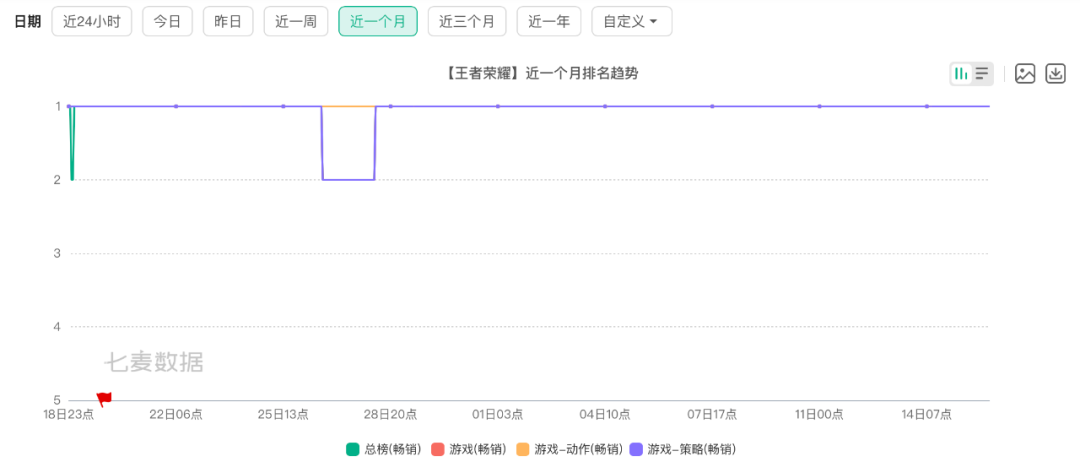1080x473 pixels.
Task: Click the purple data point at 22日06点
Action: tap(176, 106)
